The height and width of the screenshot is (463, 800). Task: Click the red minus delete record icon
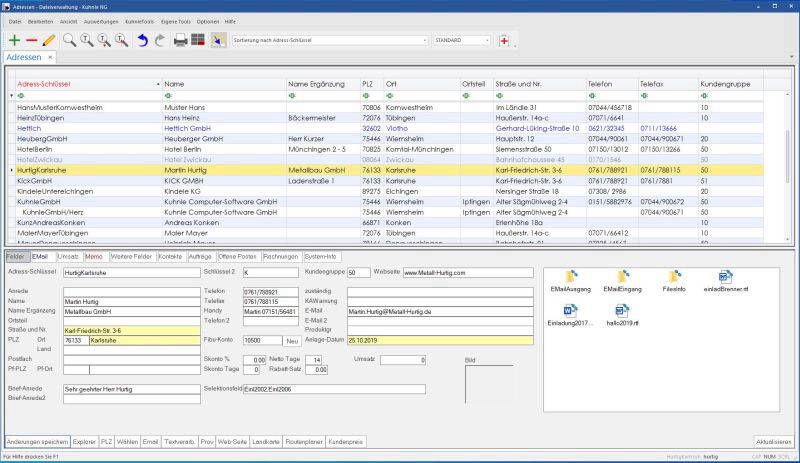pyautogui.click(x=31, y=40)
